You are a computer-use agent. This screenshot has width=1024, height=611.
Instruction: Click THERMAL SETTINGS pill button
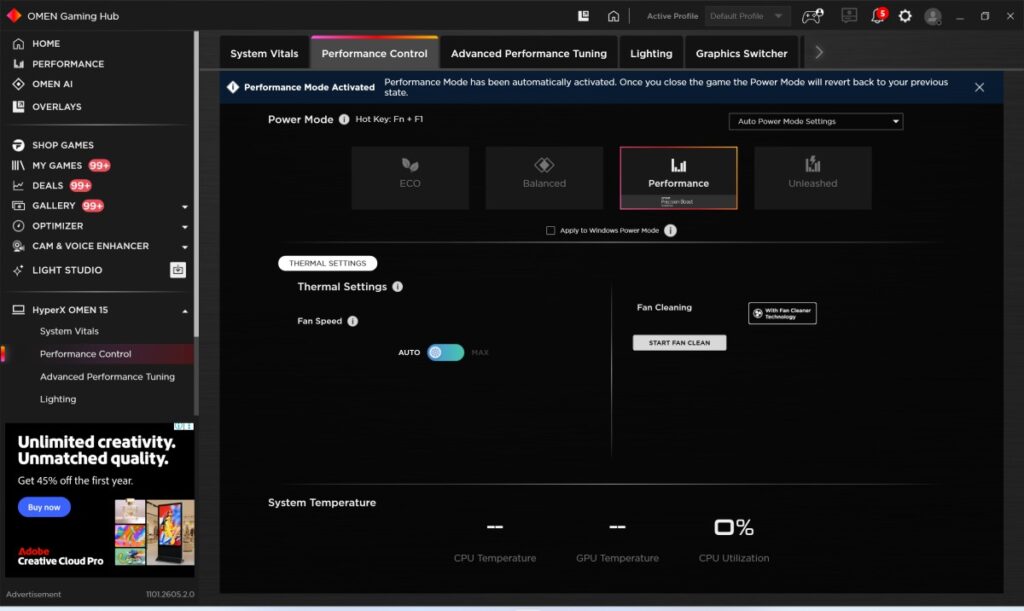(x=327, y=263)
